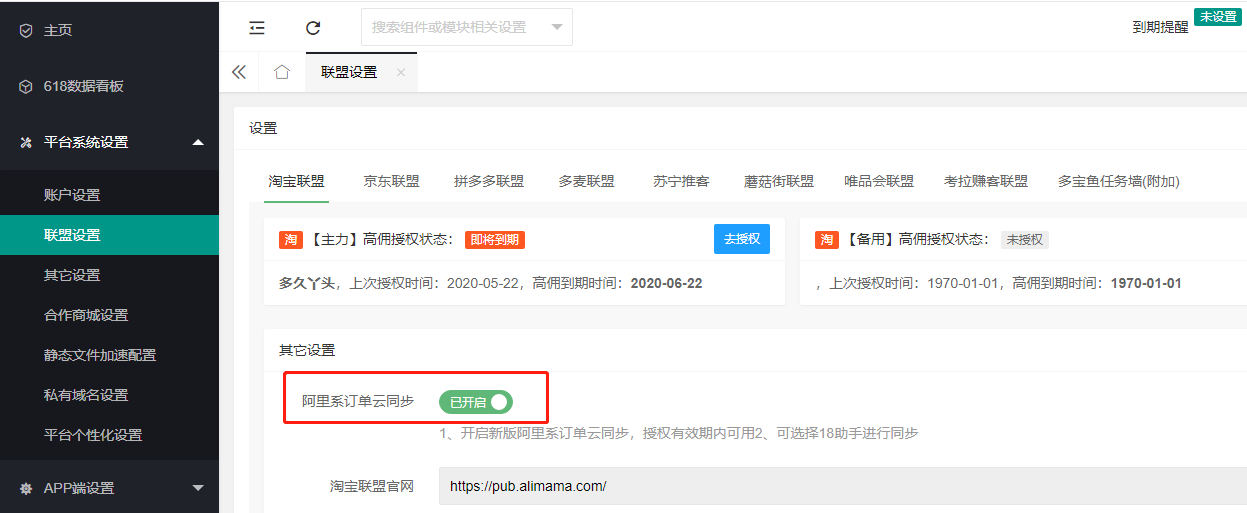Switch to 京东联盟 tab

(x=392, y=181)
